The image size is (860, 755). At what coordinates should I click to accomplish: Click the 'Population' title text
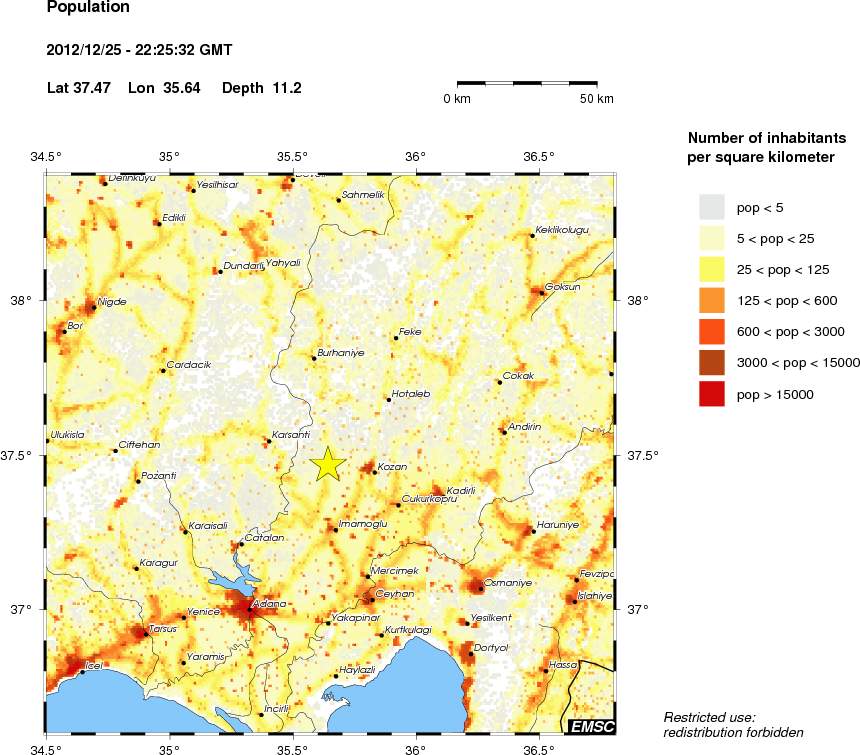pyautogui.click(x=88, y=8)
